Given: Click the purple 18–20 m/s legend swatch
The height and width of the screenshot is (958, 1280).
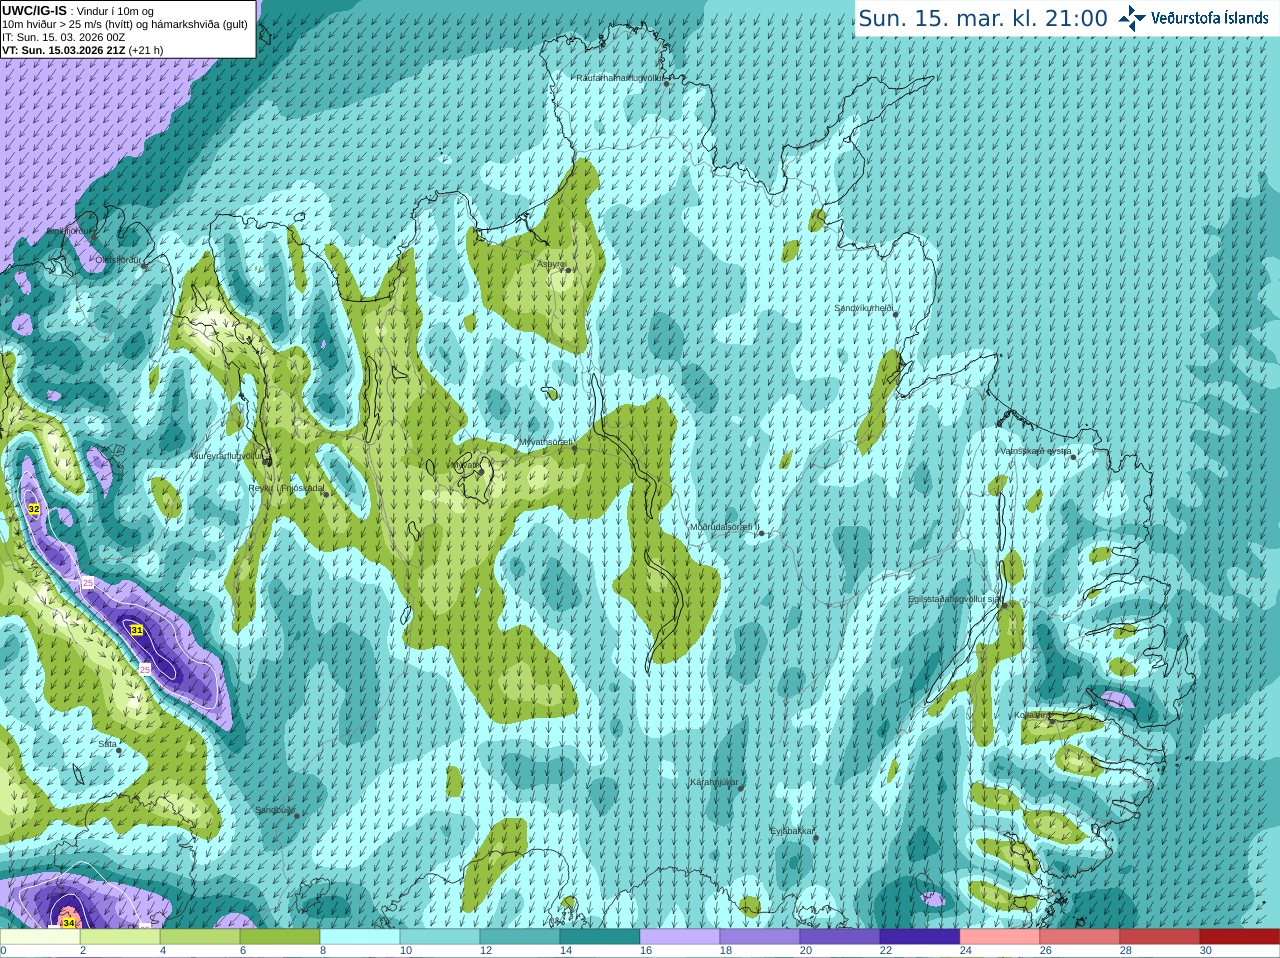Looking at the screenshot, I should click(x=760, y=937).
